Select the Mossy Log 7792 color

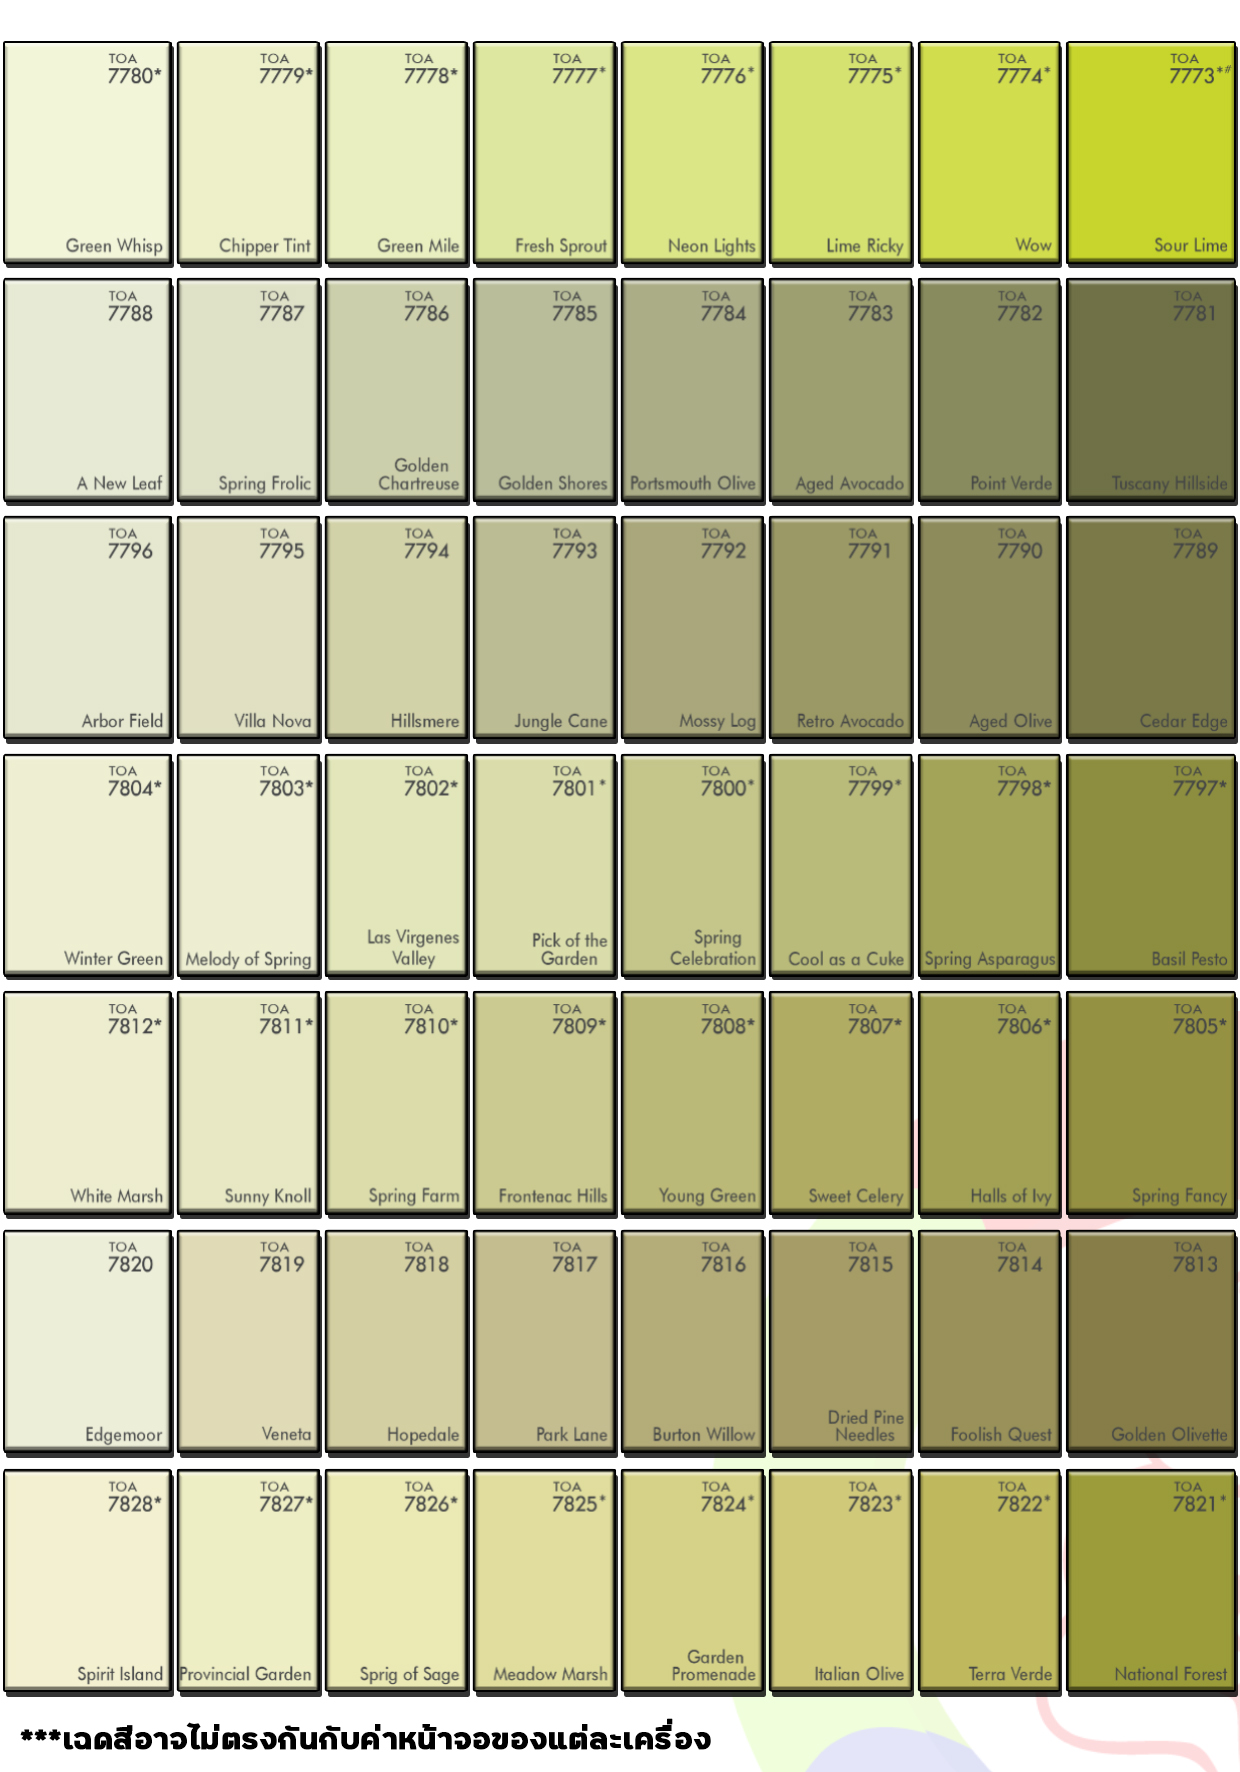(692, 628)
